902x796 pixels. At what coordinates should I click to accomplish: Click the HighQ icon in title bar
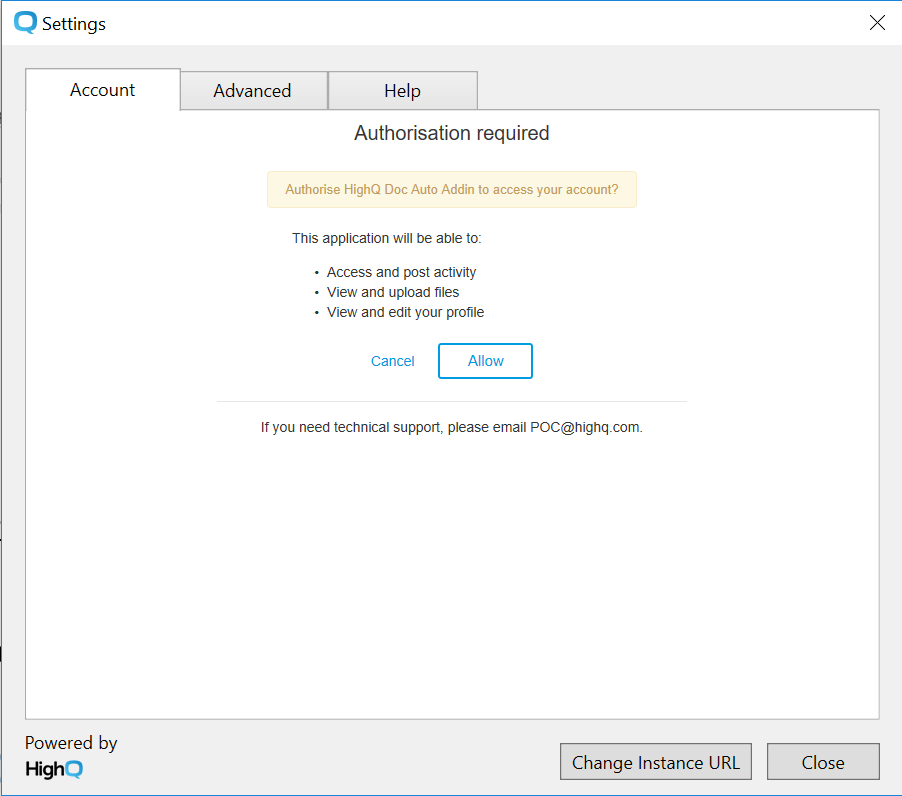point(25,23)
